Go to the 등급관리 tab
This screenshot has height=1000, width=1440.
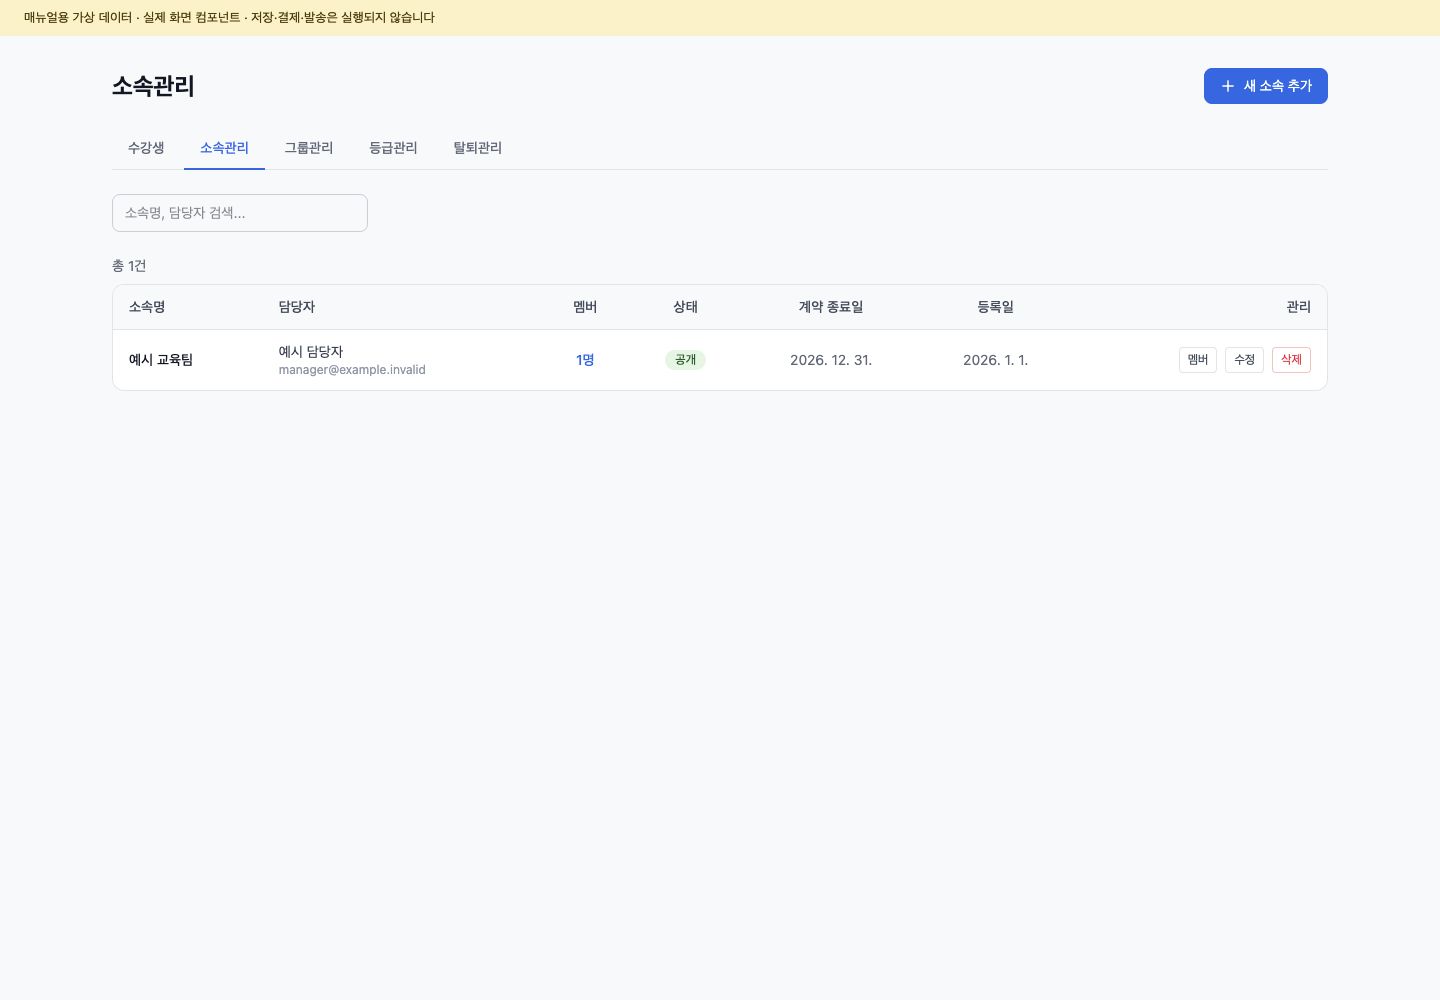pos(393,148)
